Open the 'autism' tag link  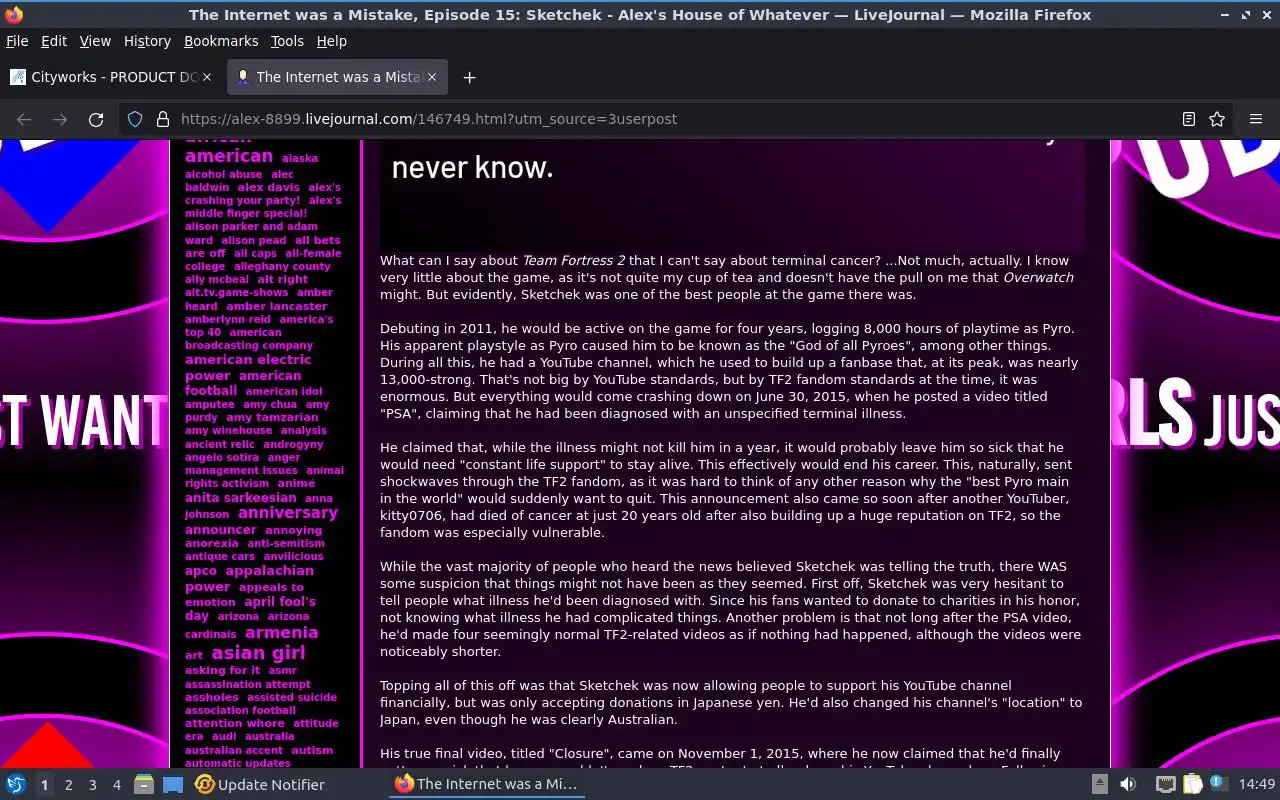[312, 751]
